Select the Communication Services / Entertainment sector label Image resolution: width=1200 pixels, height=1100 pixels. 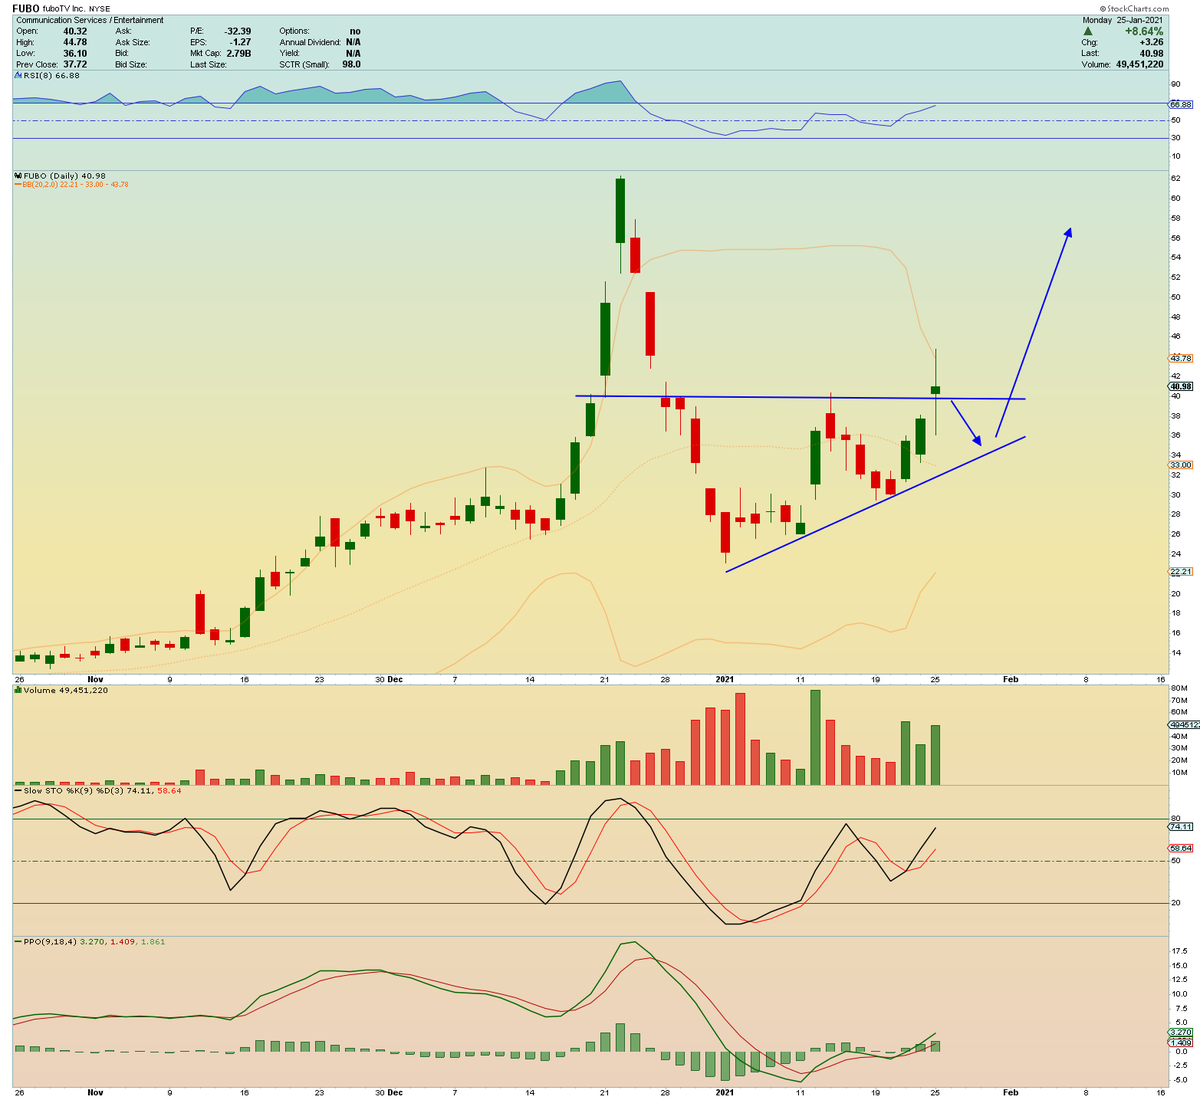pyautogui.click(x=90, y=19)
